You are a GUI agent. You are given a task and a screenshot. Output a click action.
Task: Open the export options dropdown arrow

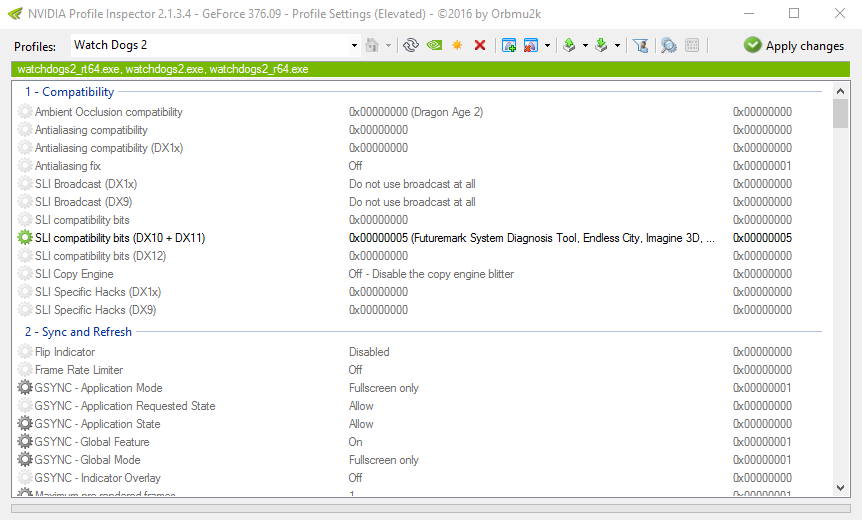(x=585, y=46)
